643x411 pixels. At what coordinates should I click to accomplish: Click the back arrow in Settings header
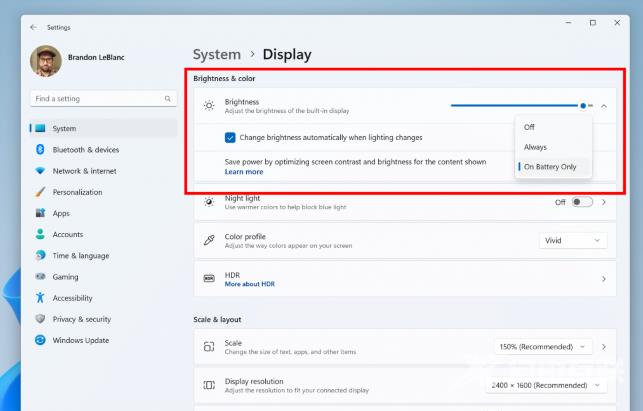click(x=33, y=27)
